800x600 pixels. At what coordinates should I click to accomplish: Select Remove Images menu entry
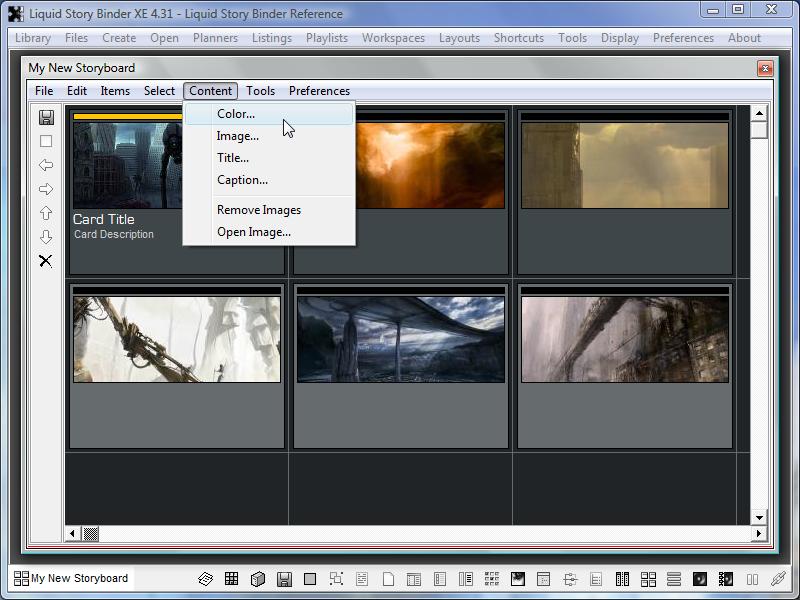pos(259,210)
